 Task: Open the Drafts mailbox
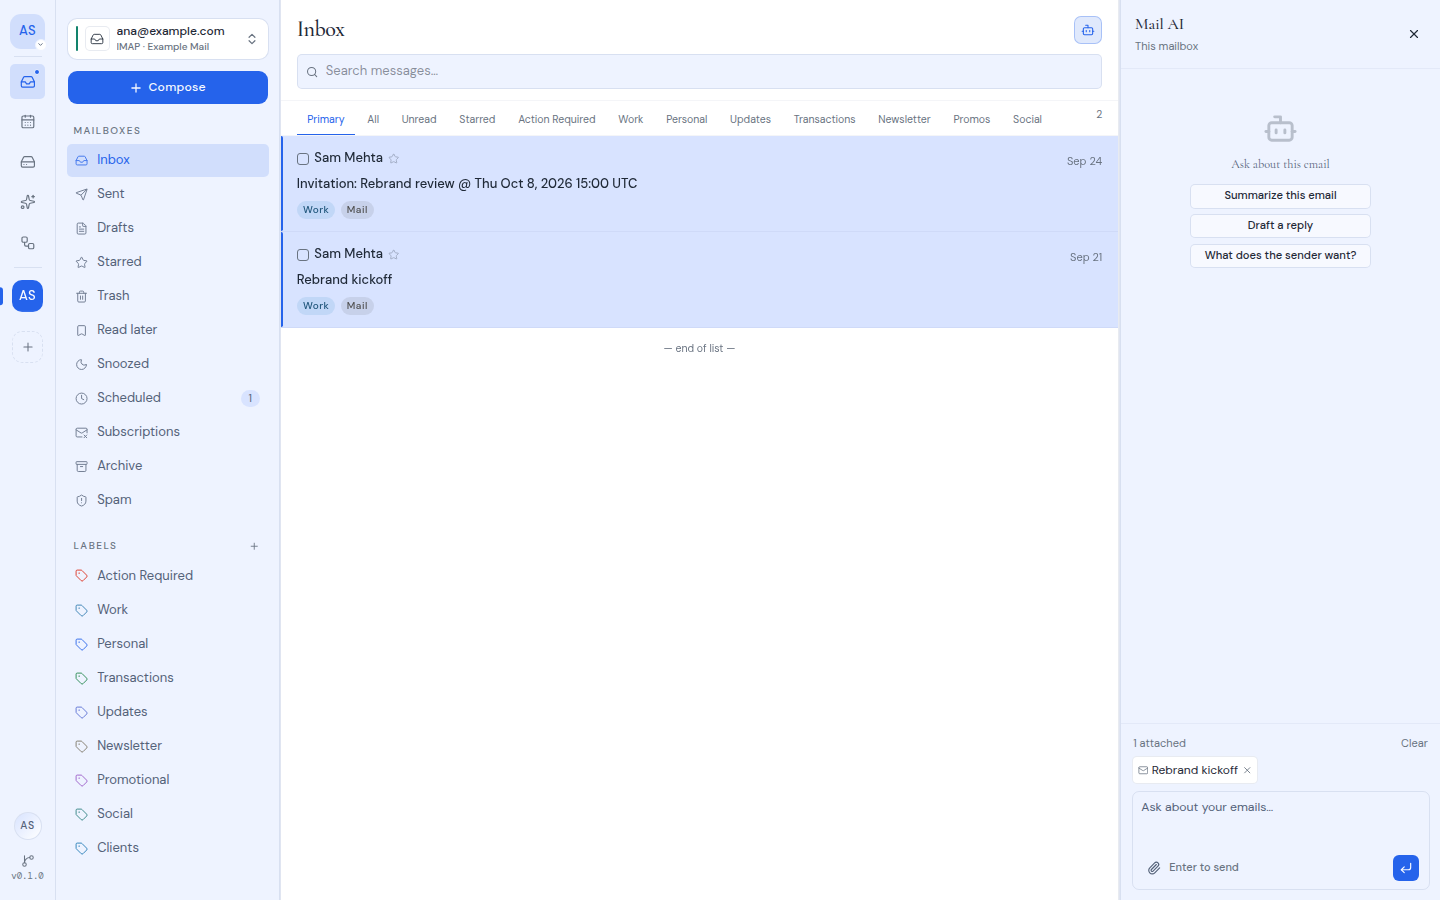(x=168, y=228)
